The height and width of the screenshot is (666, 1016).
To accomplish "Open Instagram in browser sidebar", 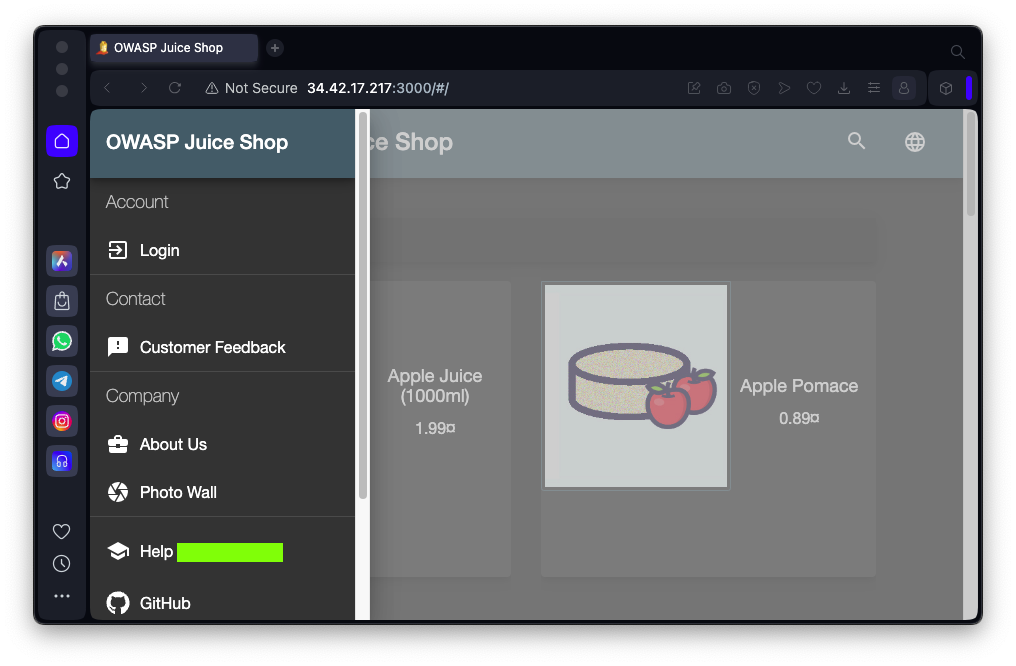I will click(x=62, y=422).
